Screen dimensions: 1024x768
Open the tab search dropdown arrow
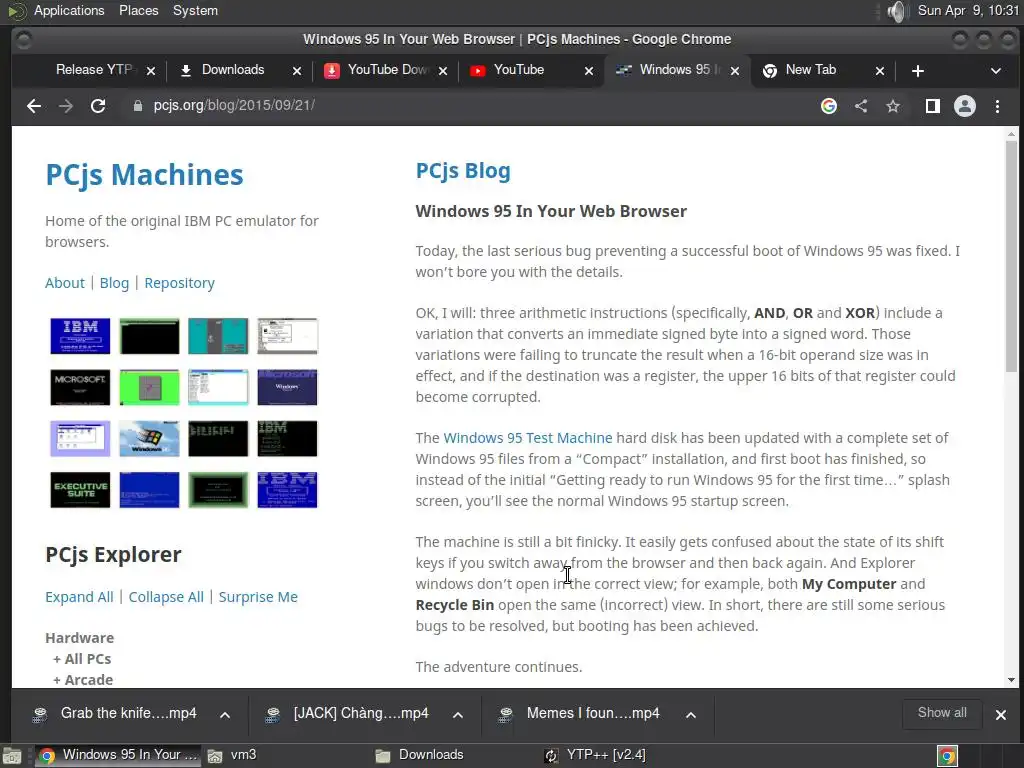click(996, 71)
